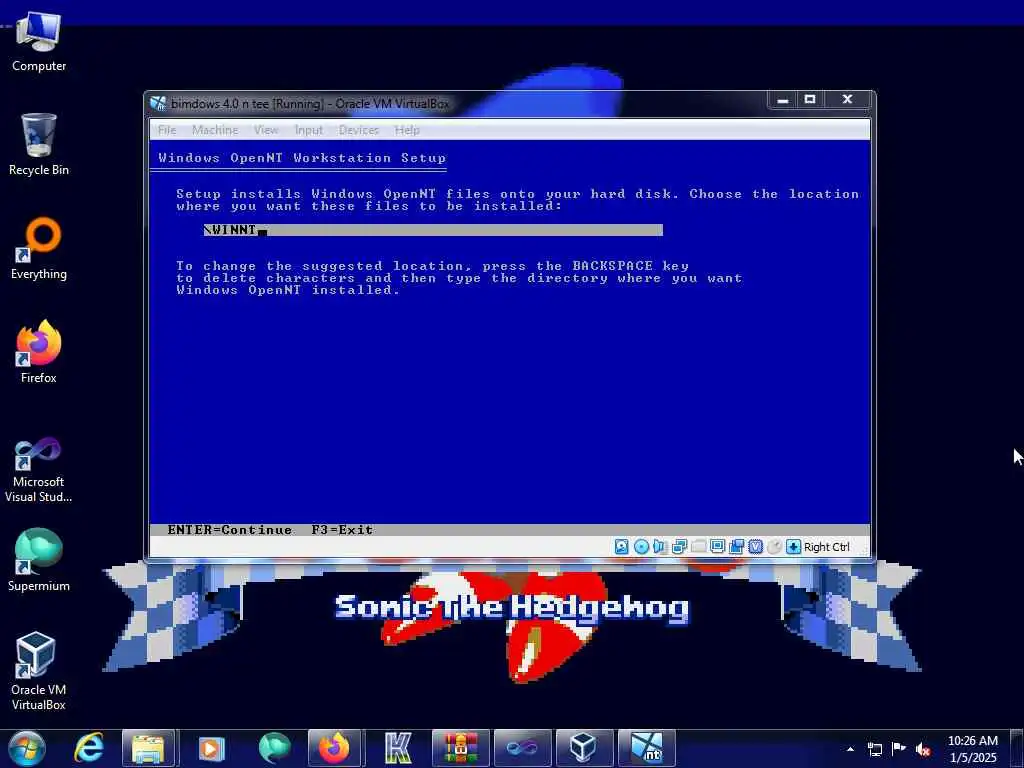Open Windows Media Player from taskbar
The image size is (1024, 768).
tap(211, 748)
